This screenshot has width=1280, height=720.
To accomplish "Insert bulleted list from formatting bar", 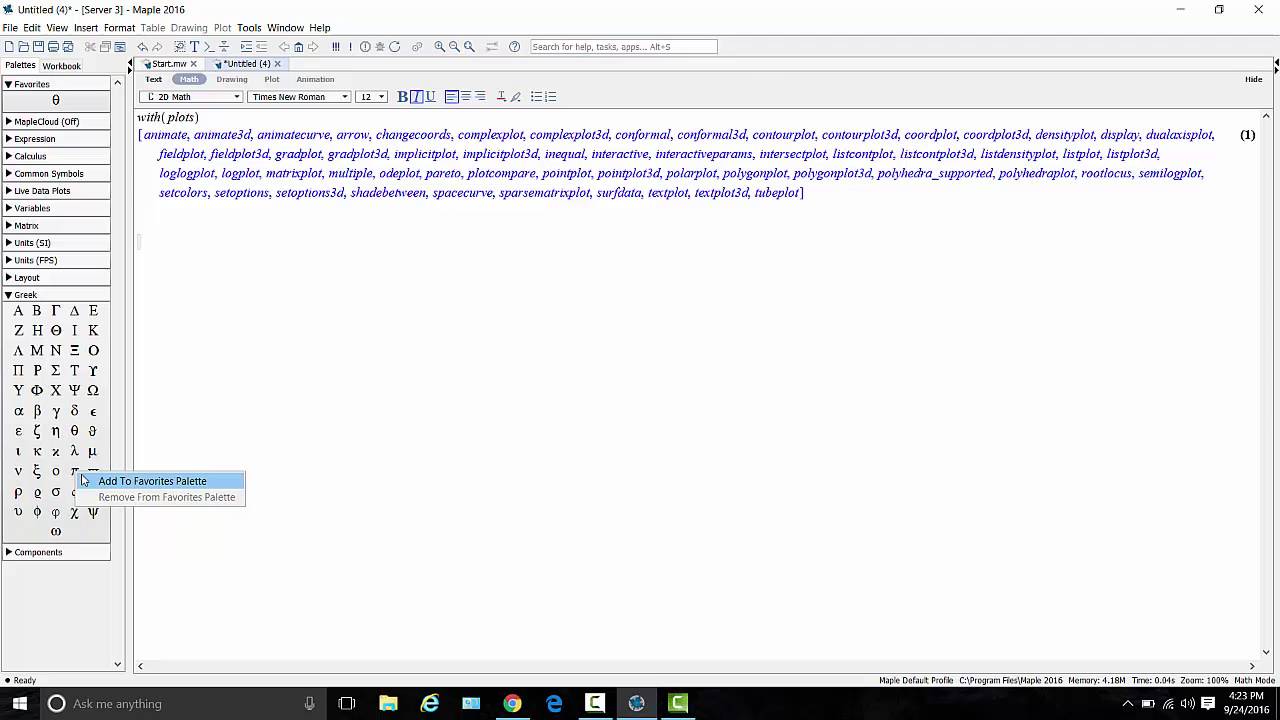I will [536, 97].
